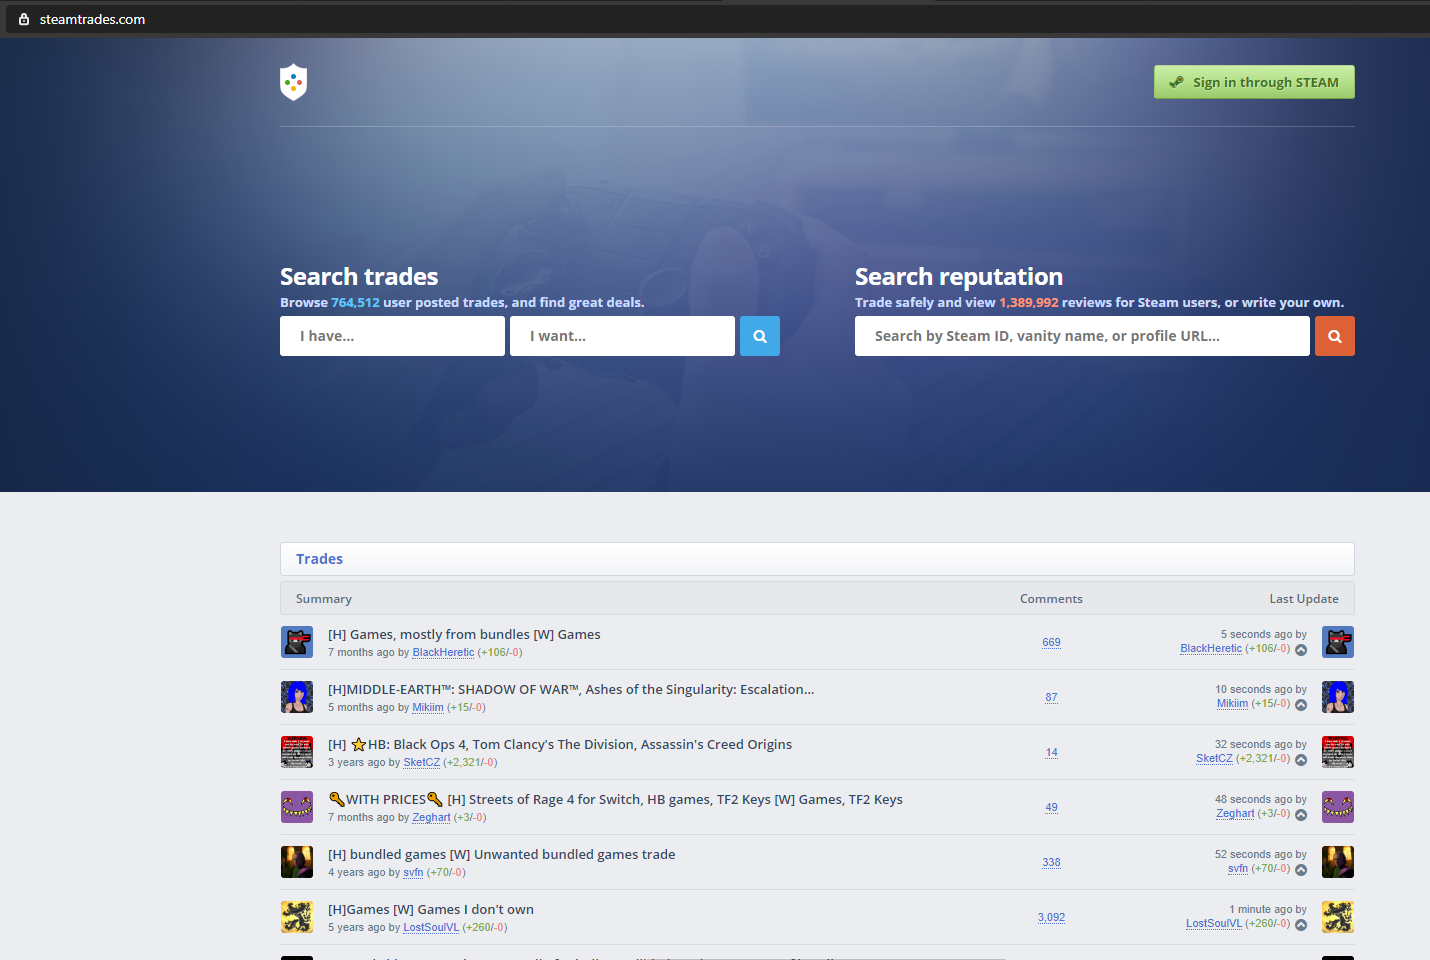Click the blue search trades magnifier button

760,336
